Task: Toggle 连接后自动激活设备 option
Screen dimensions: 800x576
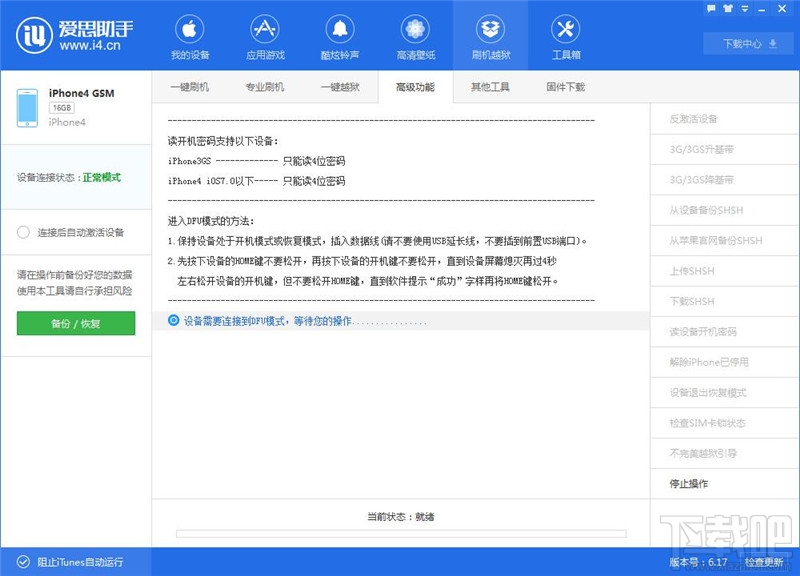Action: [x=22, y=231]
